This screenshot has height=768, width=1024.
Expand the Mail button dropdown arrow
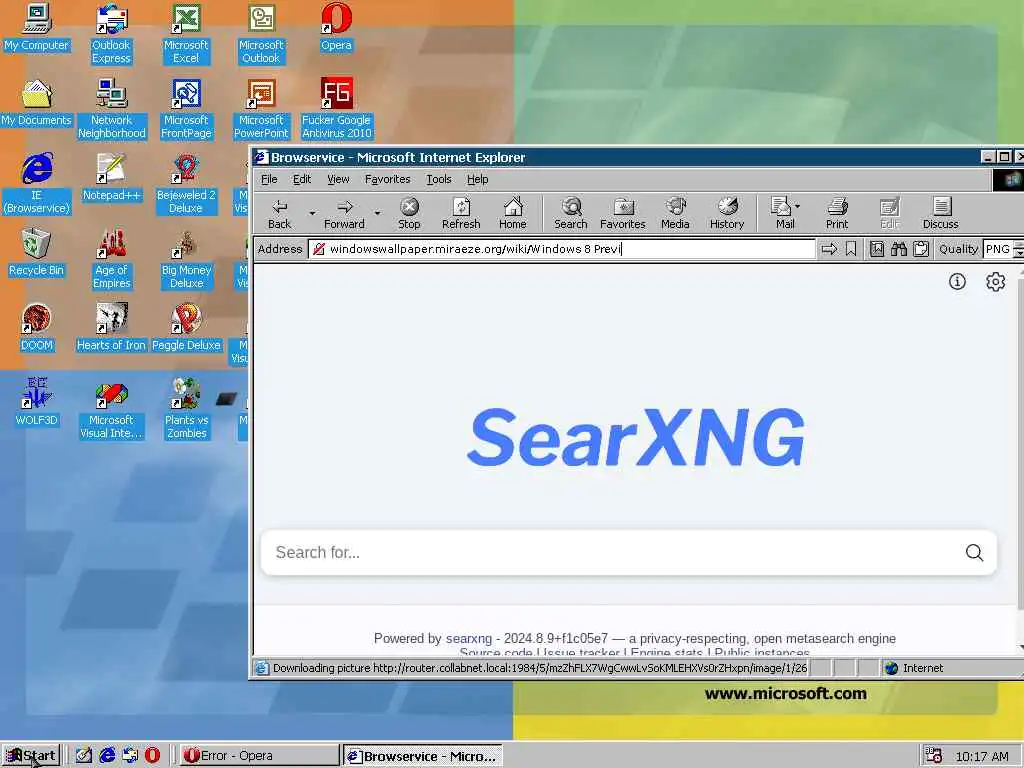click(797, 206)
